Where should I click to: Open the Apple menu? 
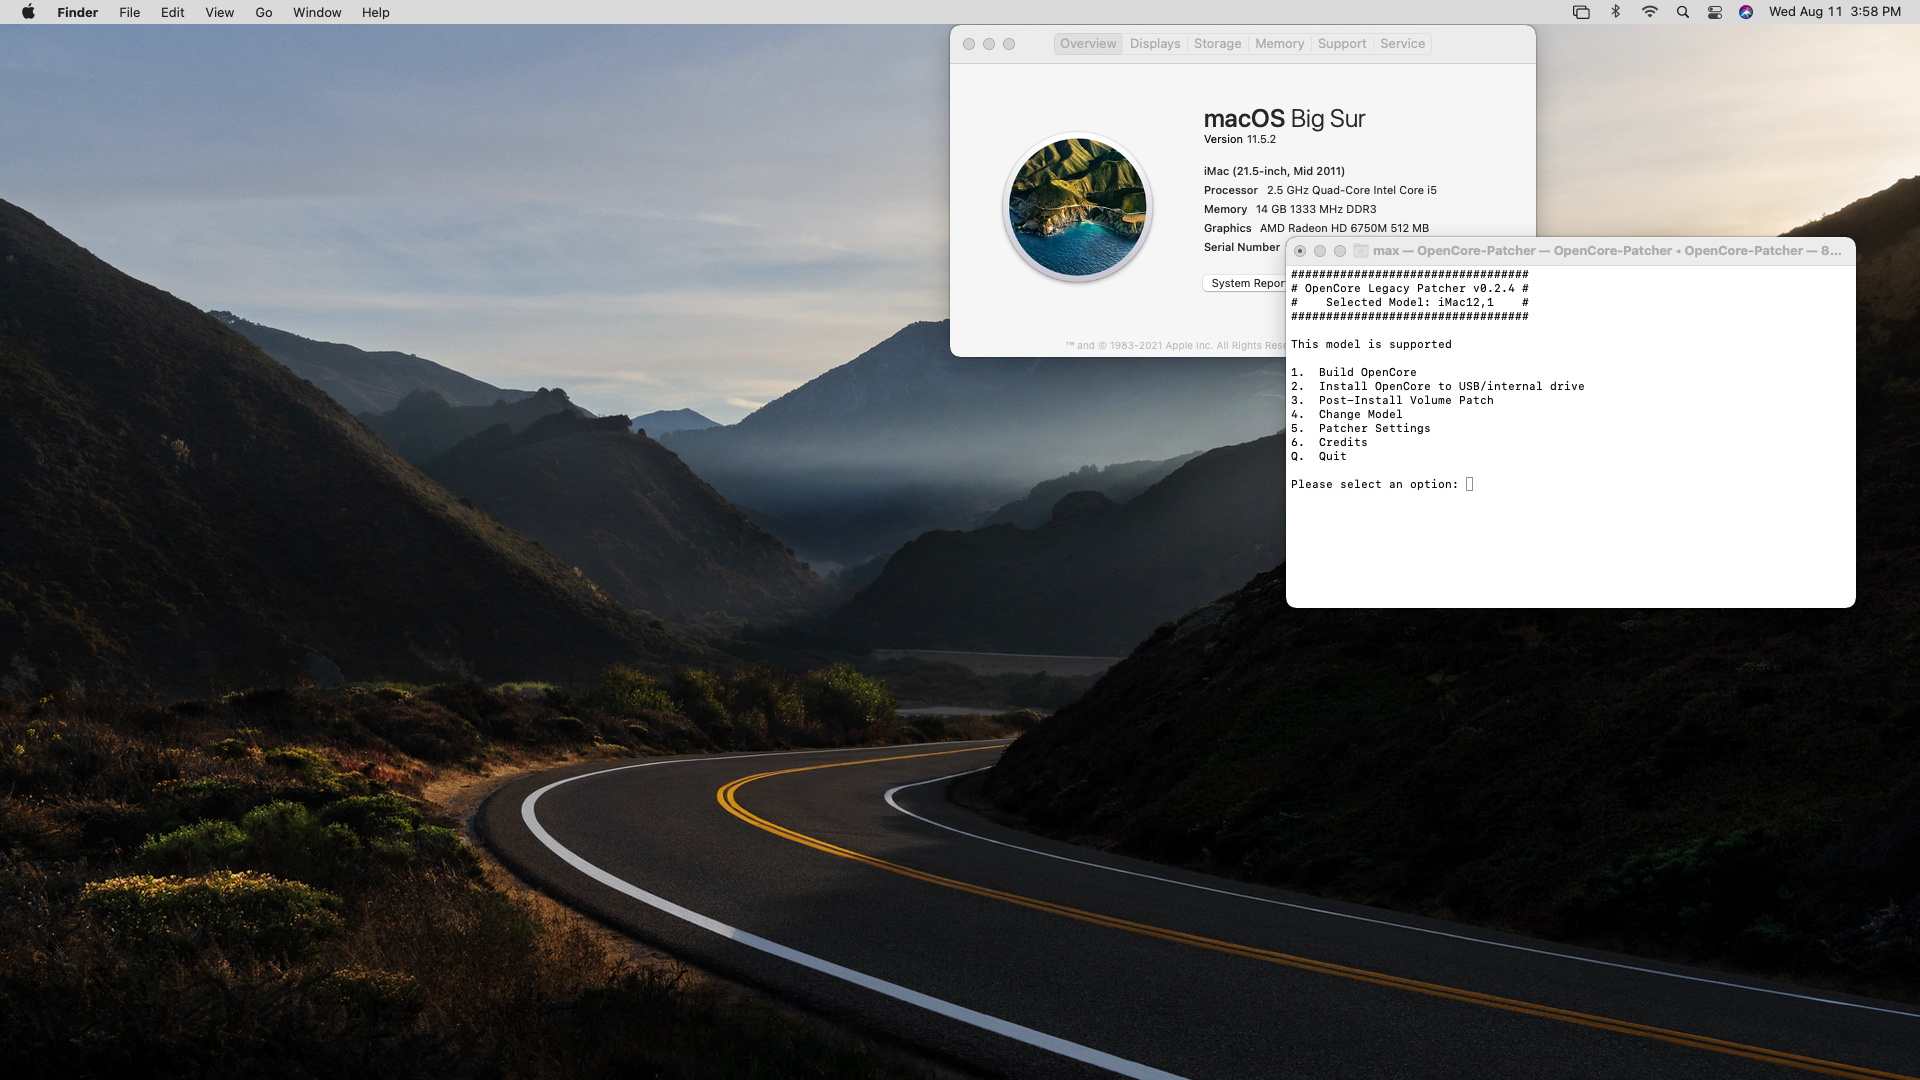point(28,12)
